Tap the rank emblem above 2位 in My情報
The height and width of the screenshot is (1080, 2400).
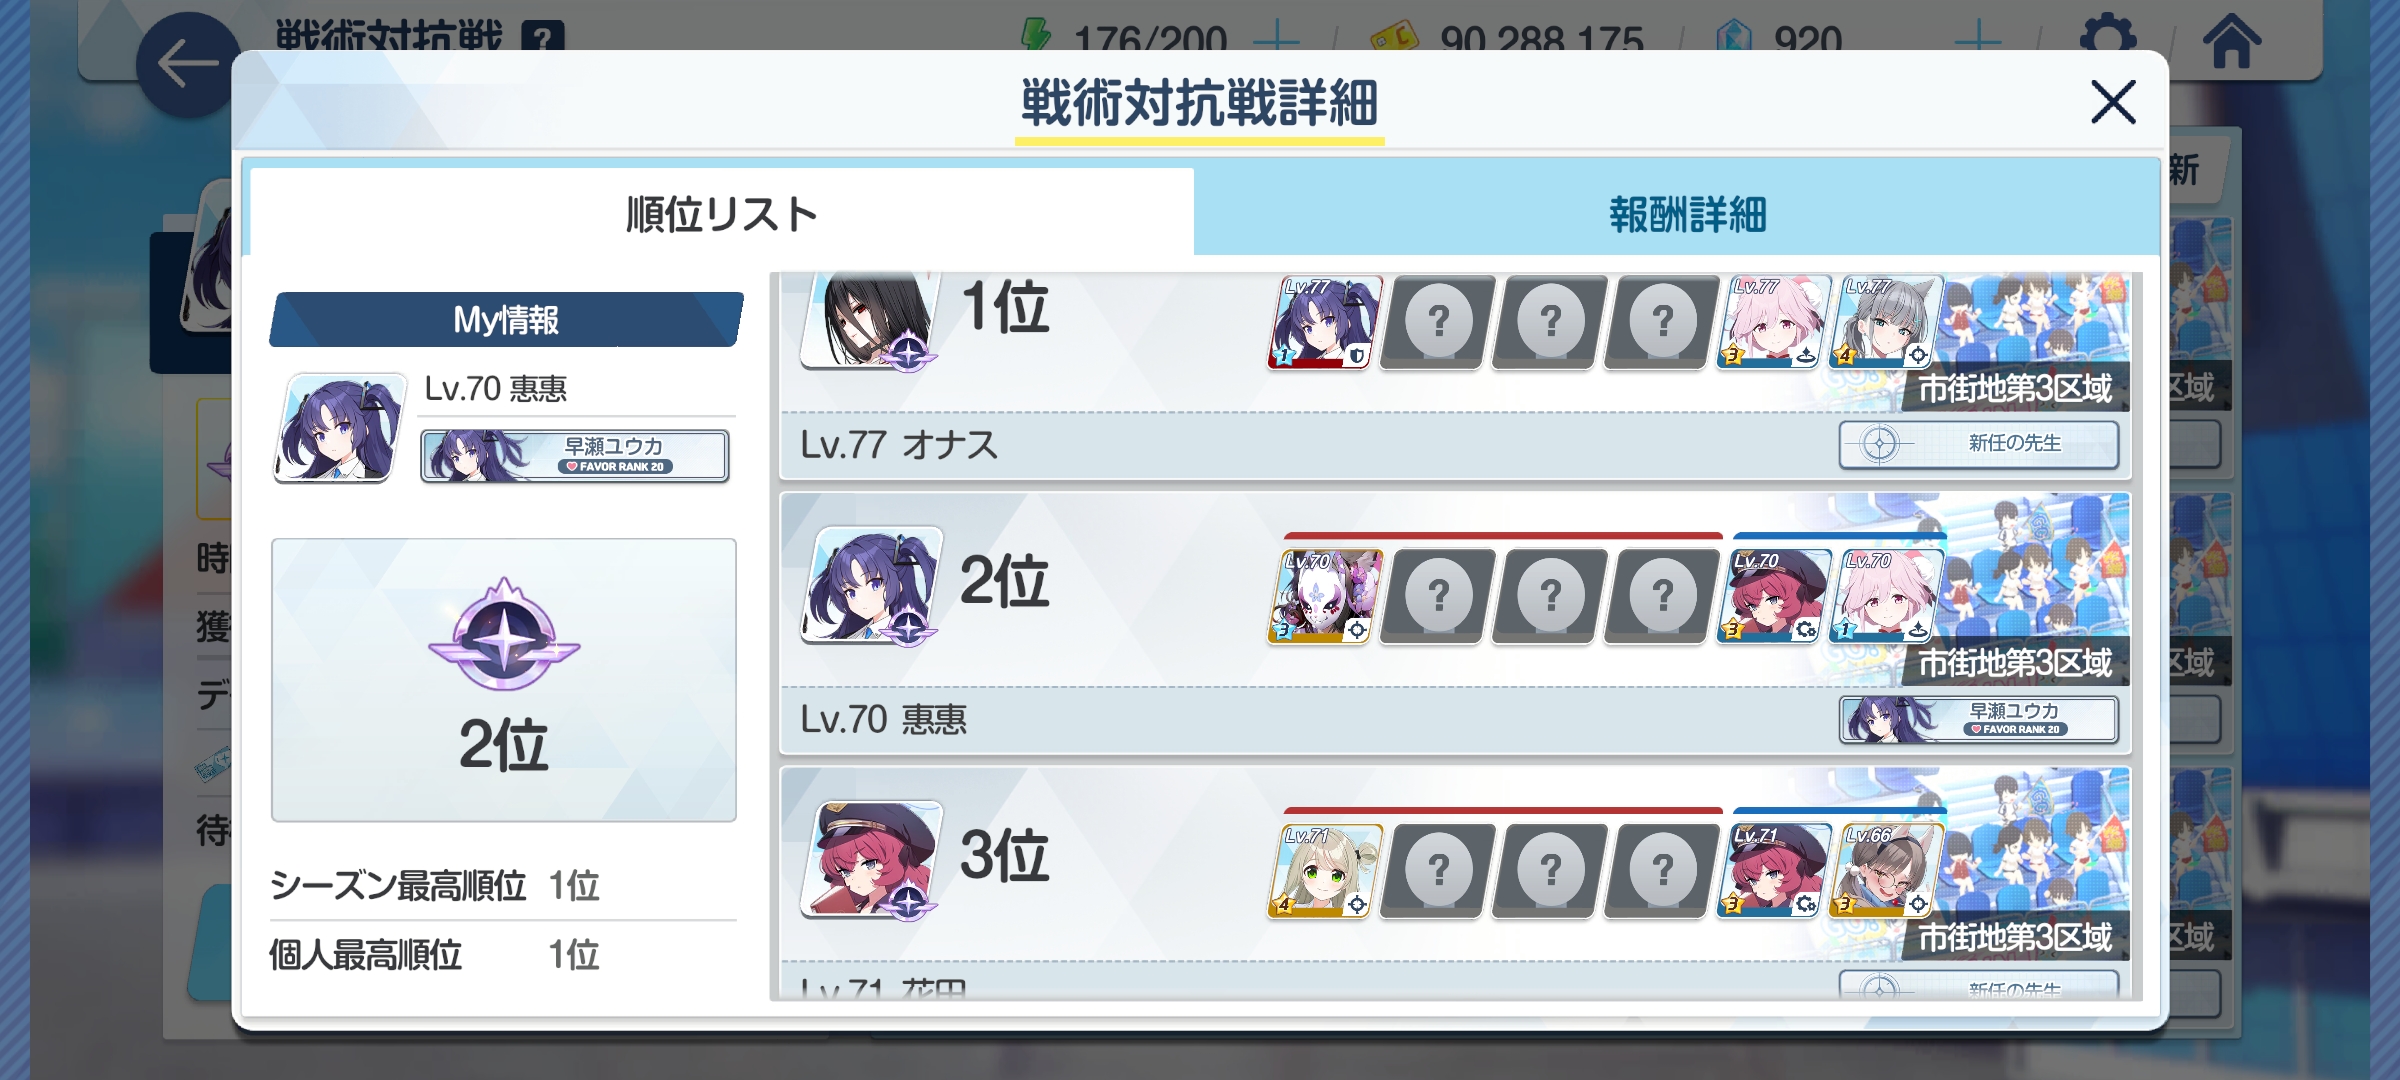[504, 636]
